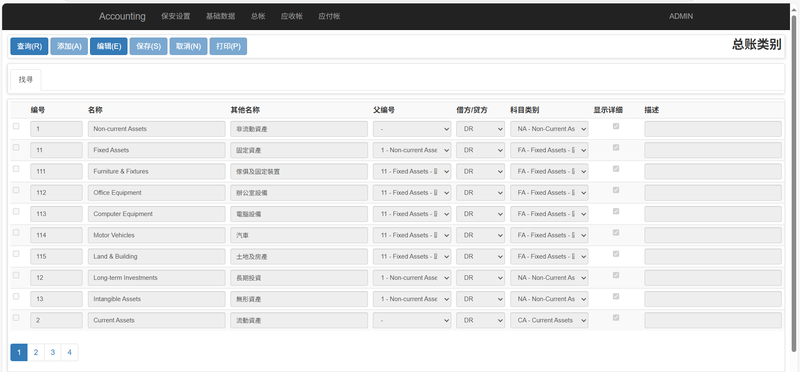800x372 pixels.
Task: Click the 编号 field containing 113
Action: [56, 214]
